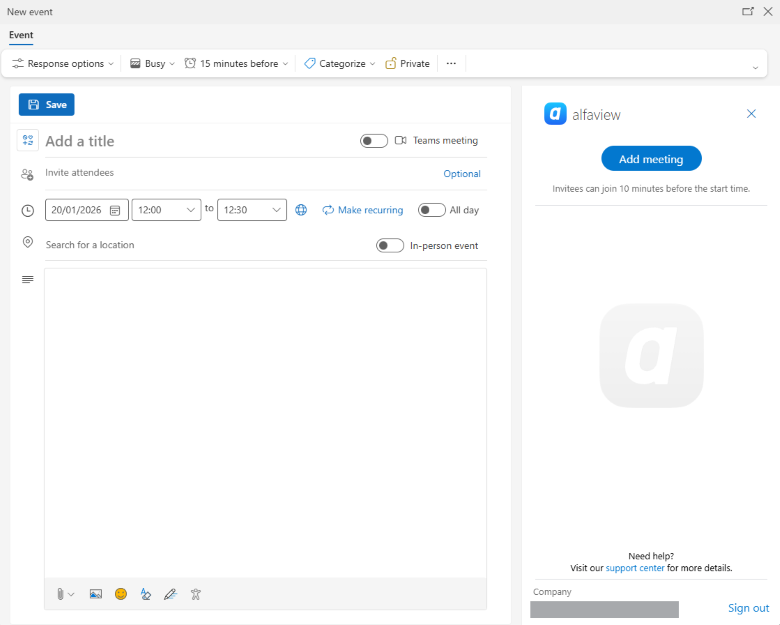Click the alfaview Add meeting button
The image size is (780, 625).
click(651, 159)
